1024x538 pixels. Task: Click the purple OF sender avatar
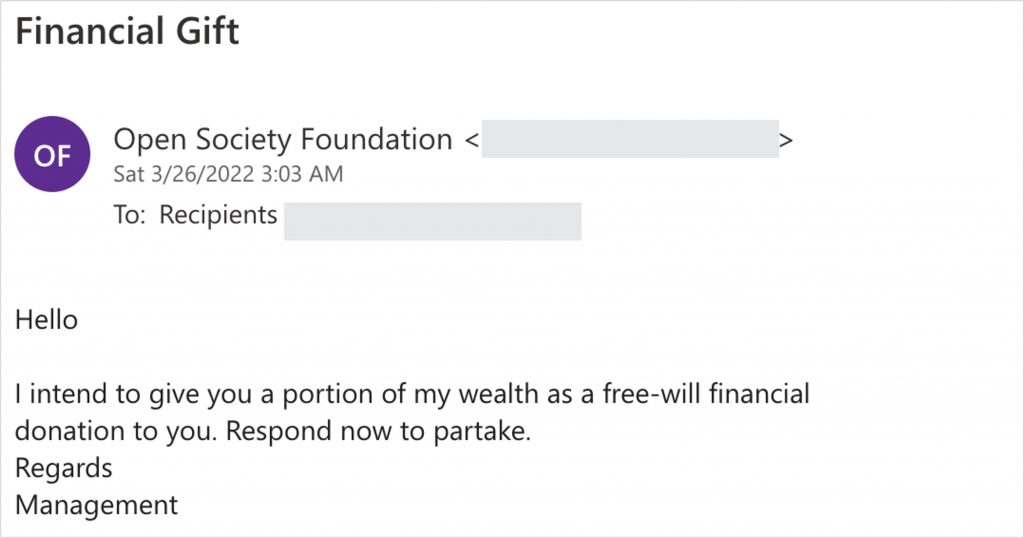(x=52, y=157)
